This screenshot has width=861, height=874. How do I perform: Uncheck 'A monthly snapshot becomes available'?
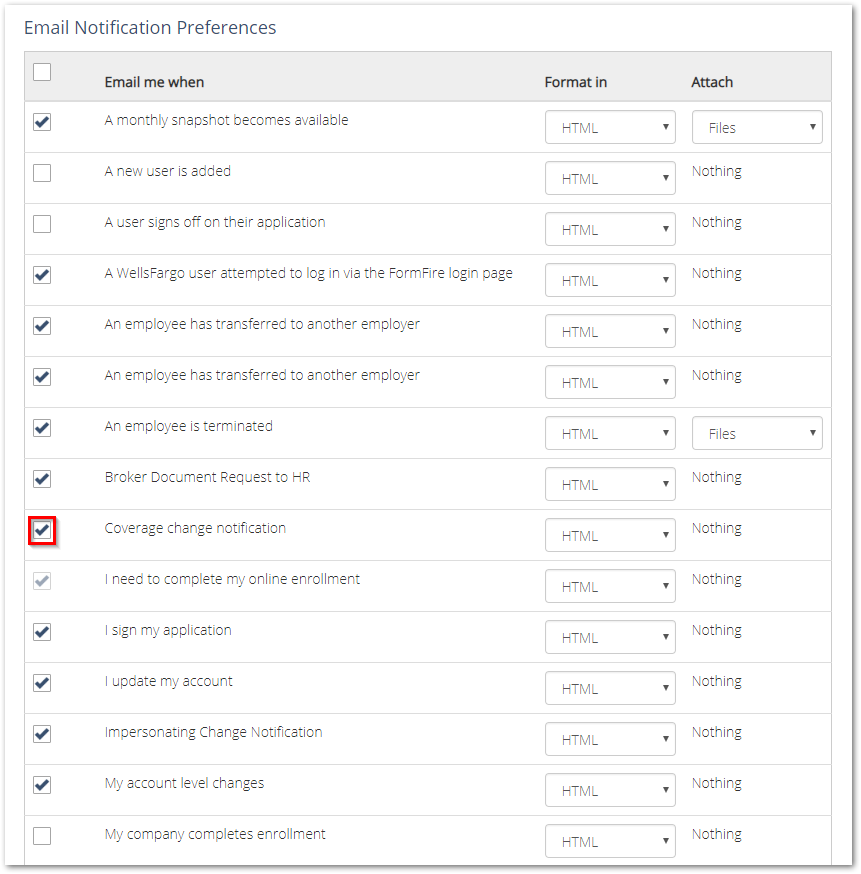pos(42,122)
